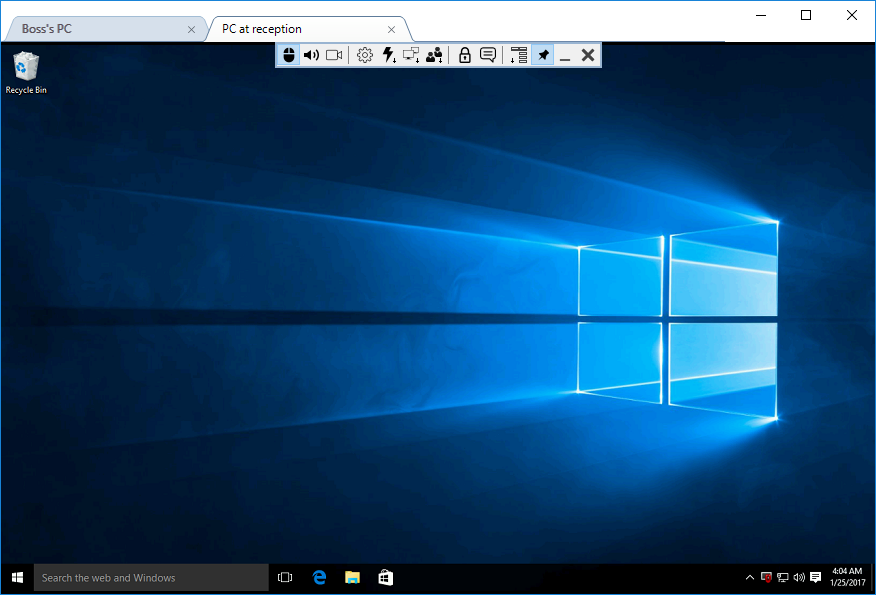Toggle the pin toolbar button
The image size is (876, 595).
click(543, 55)
